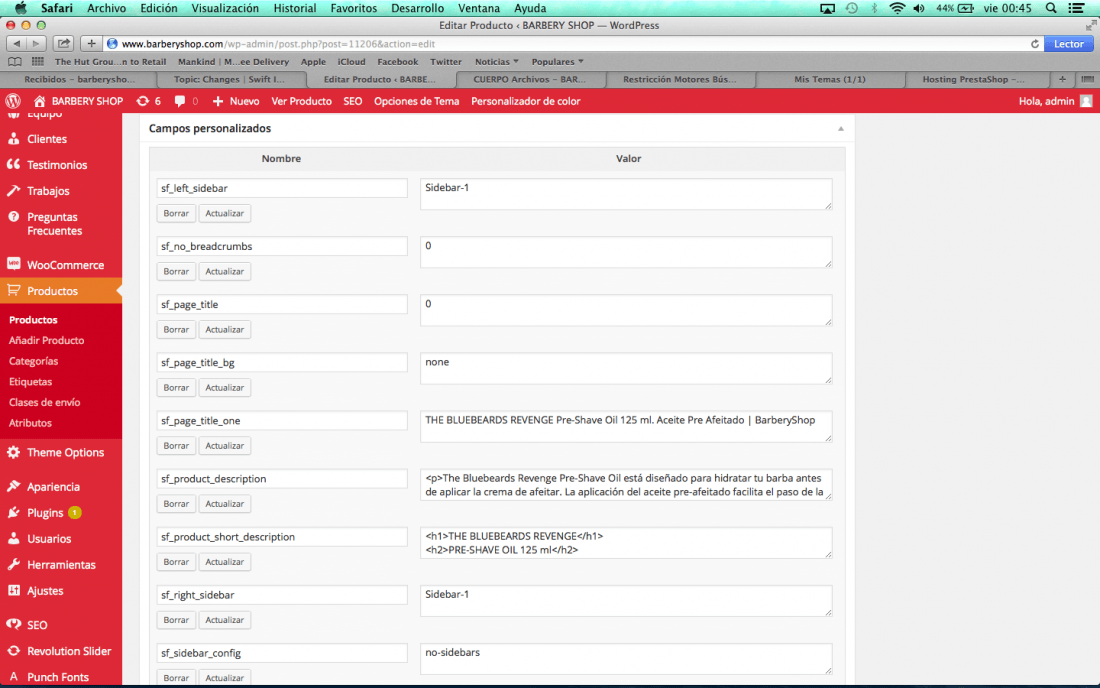Screen dimensions: 1100x688
Task: Click sf_sidebar_config value no-sidebars textarea
Action: pos(626,659)
